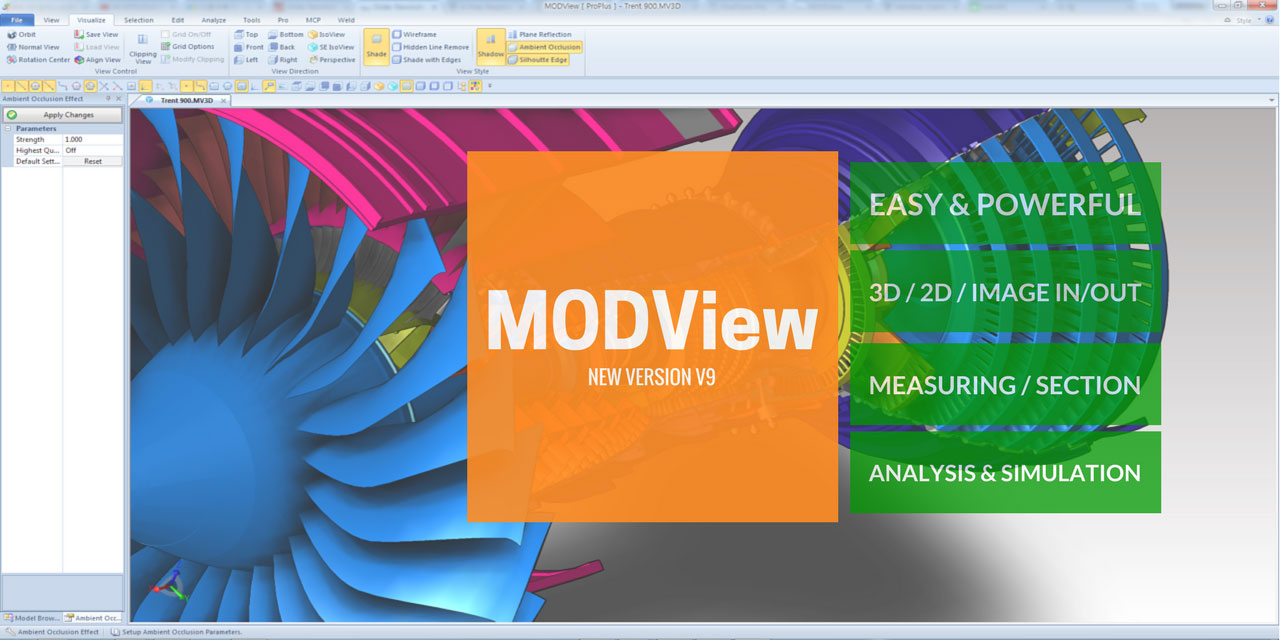This screenshot has width=1280, height=640.
Task: Click the Align View command
Action: click(x=97, y=59)
